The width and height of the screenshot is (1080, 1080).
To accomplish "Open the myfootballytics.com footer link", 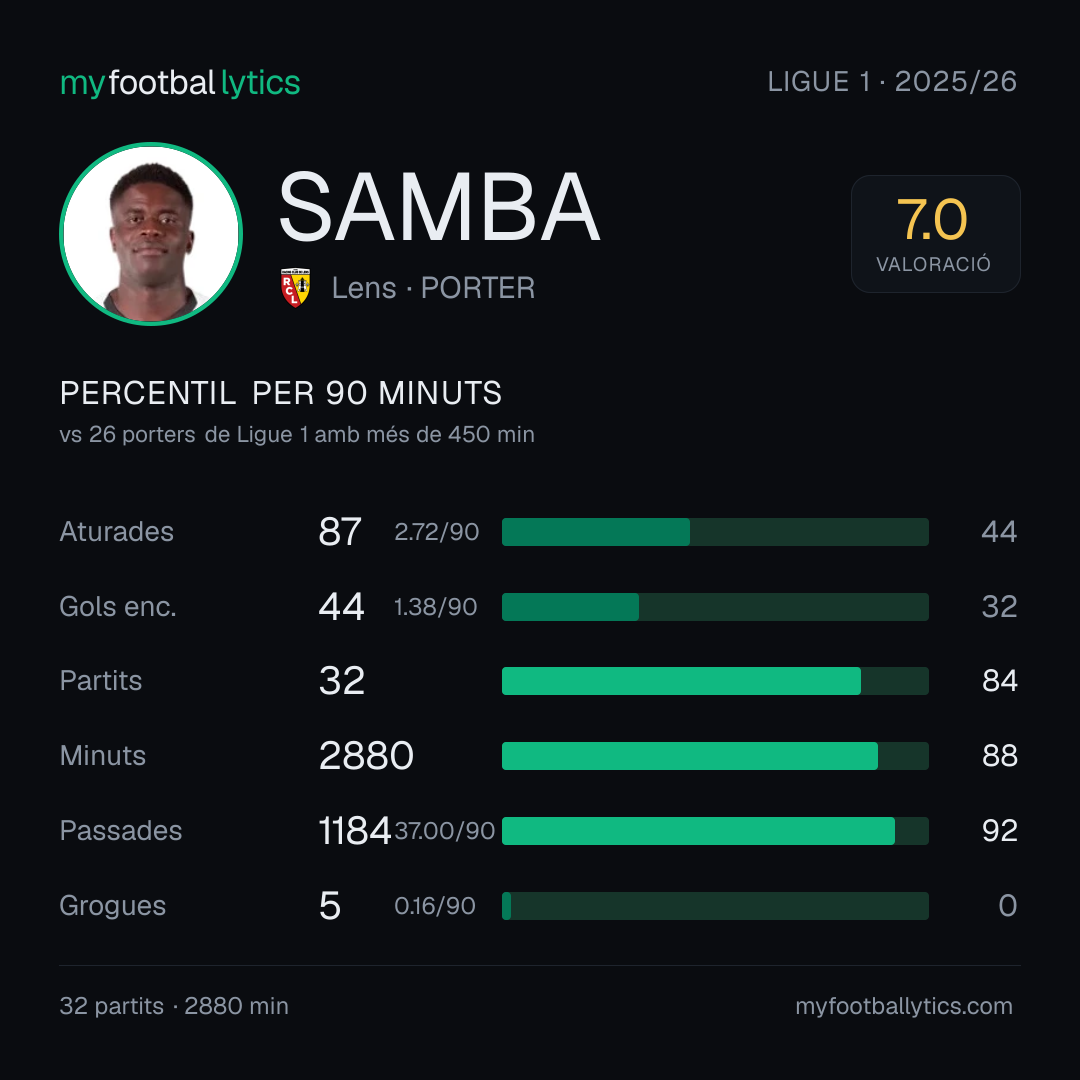I will (x=904, y=1006).
